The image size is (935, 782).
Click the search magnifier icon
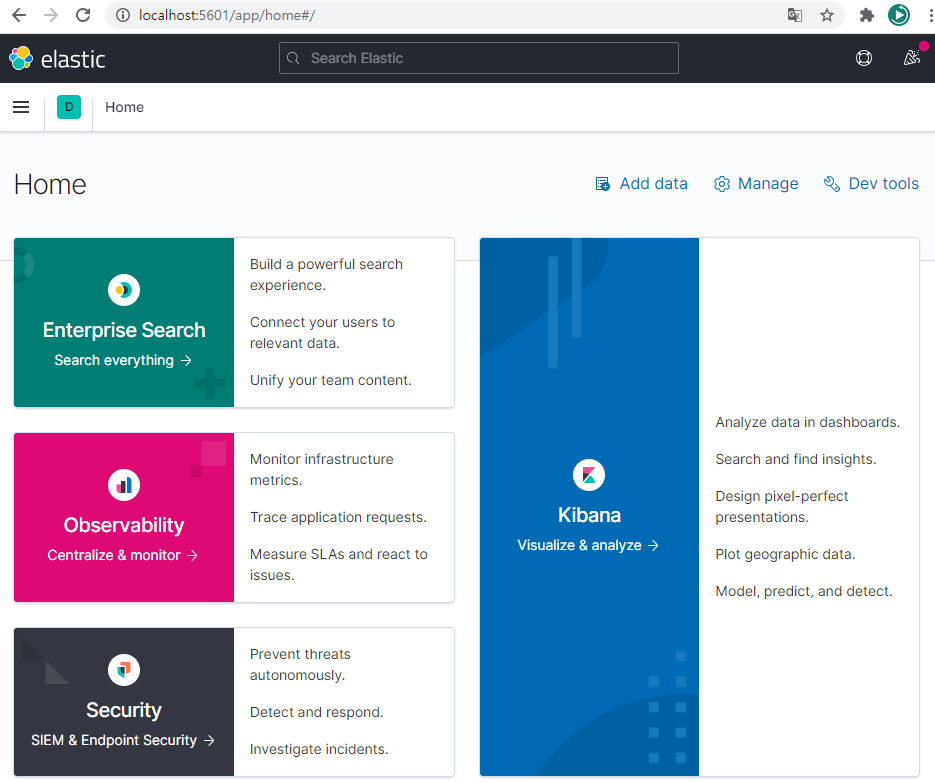[293, 58]
